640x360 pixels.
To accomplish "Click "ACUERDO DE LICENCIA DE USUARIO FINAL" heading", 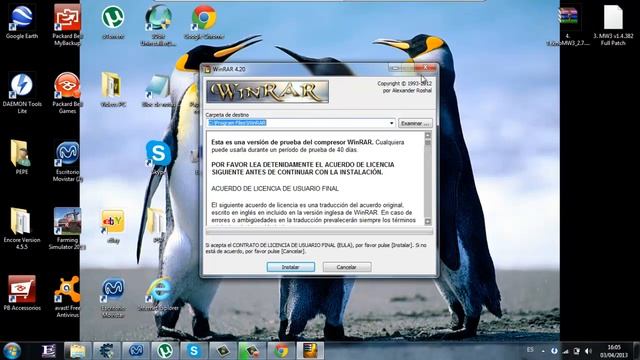I will coord(275,189).
